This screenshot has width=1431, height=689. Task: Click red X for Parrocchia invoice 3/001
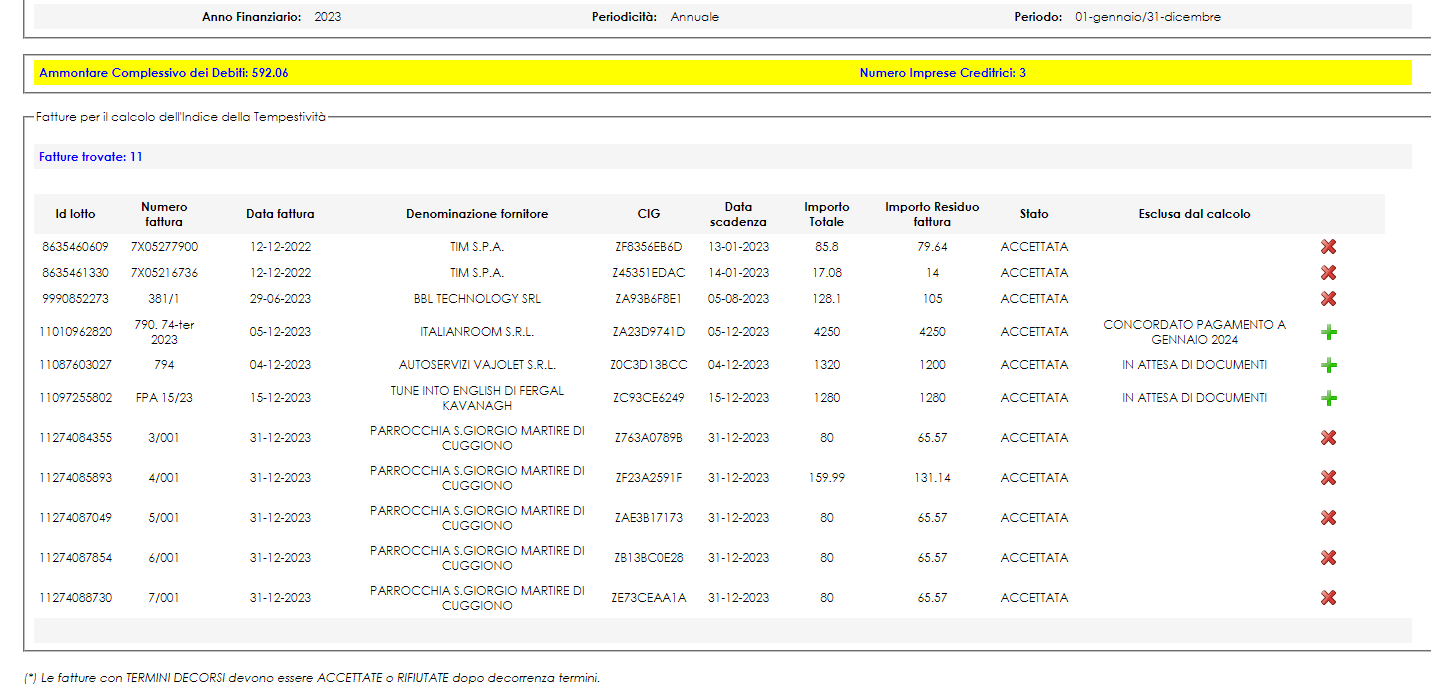click(1328, 438)
